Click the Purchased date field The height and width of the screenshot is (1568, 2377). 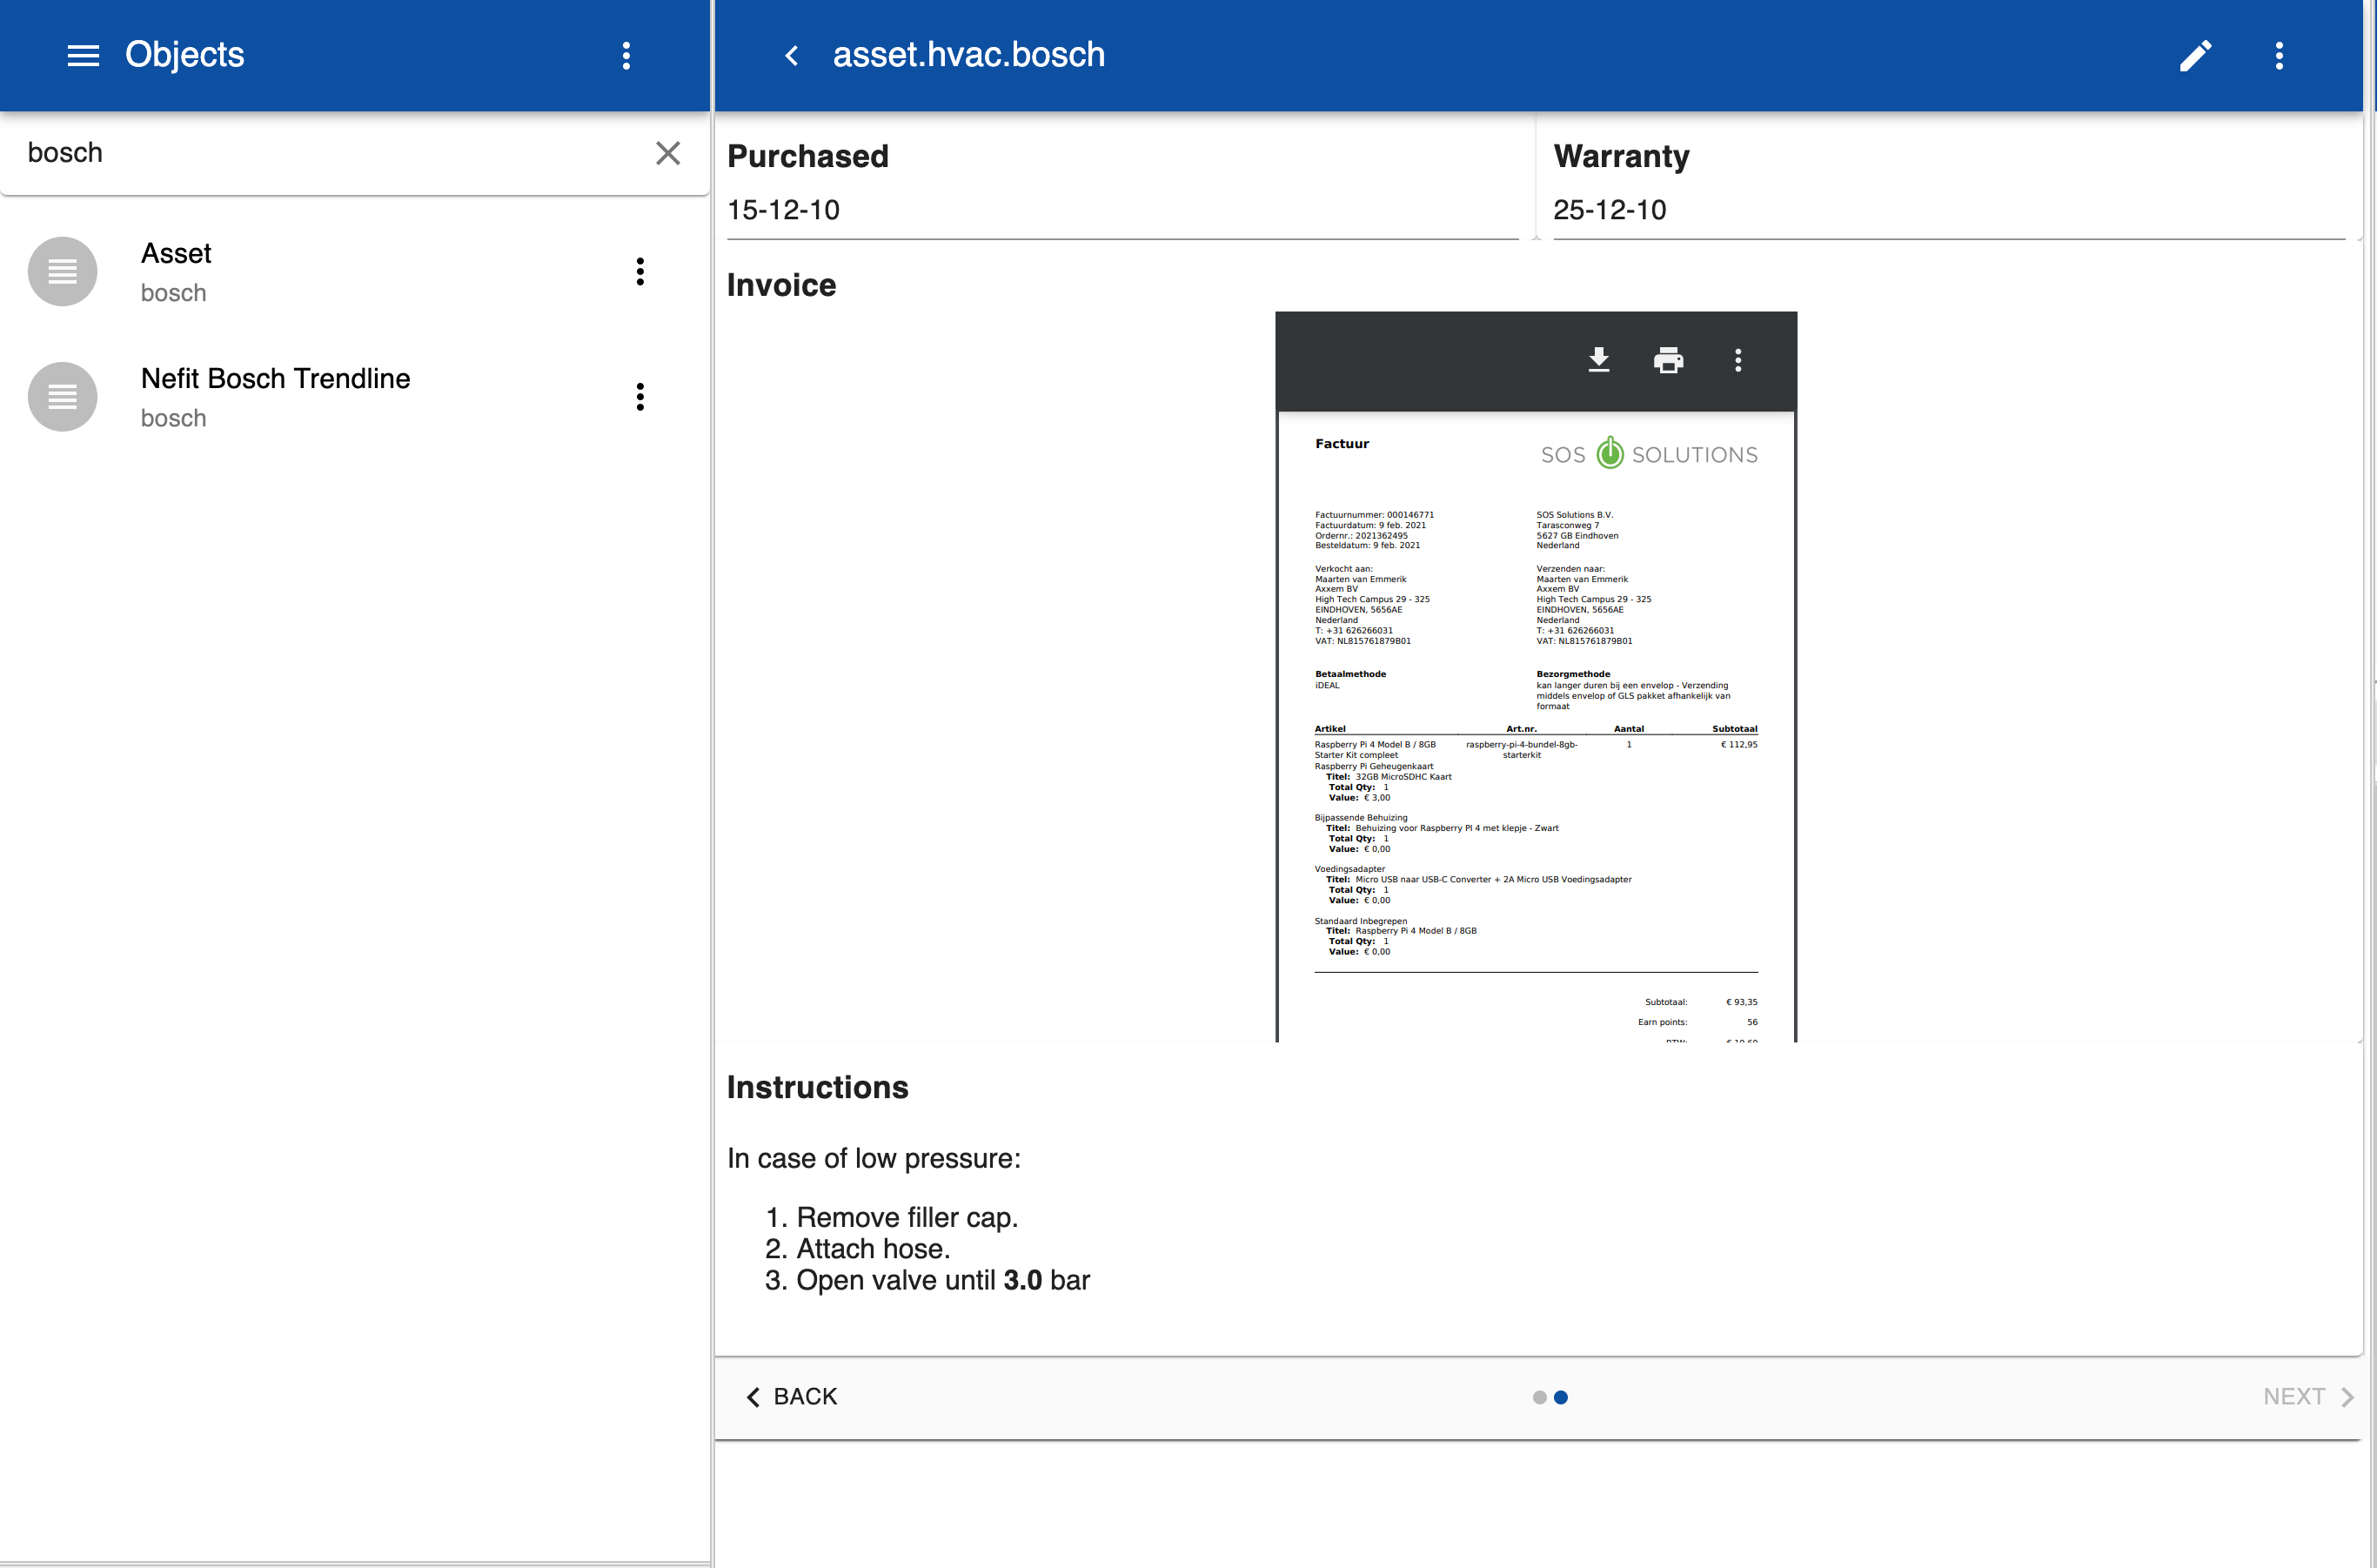tap(1122, 210)
